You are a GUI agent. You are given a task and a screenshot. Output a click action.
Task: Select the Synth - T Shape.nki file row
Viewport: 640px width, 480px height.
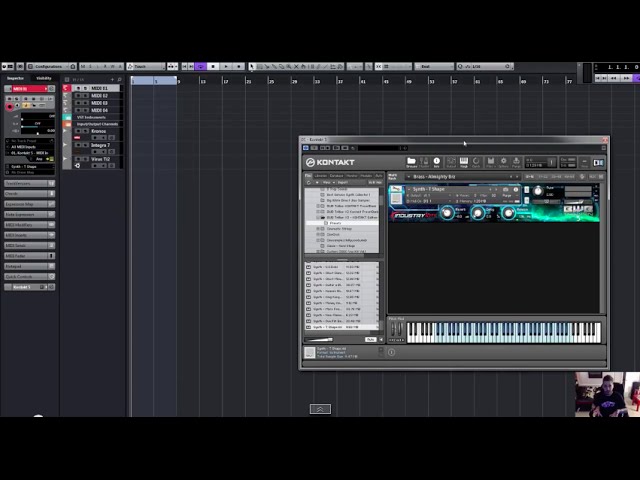click(x=342, y=327)
